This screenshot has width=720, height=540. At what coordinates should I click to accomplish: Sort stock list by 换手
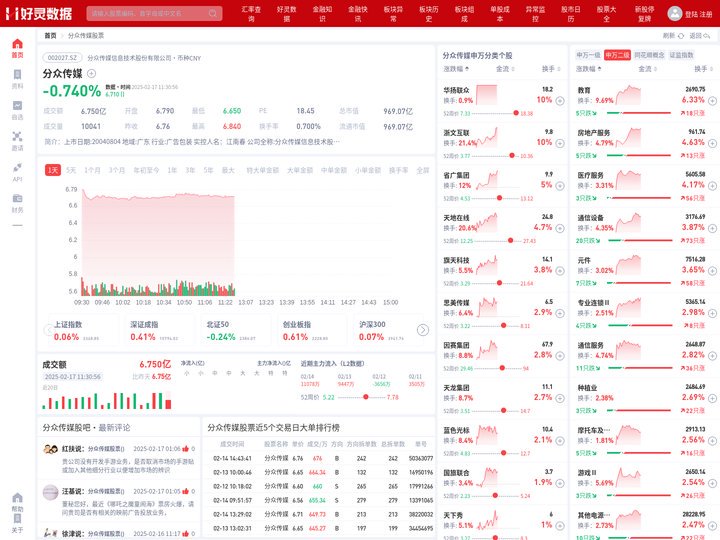[x=551, y=69]
